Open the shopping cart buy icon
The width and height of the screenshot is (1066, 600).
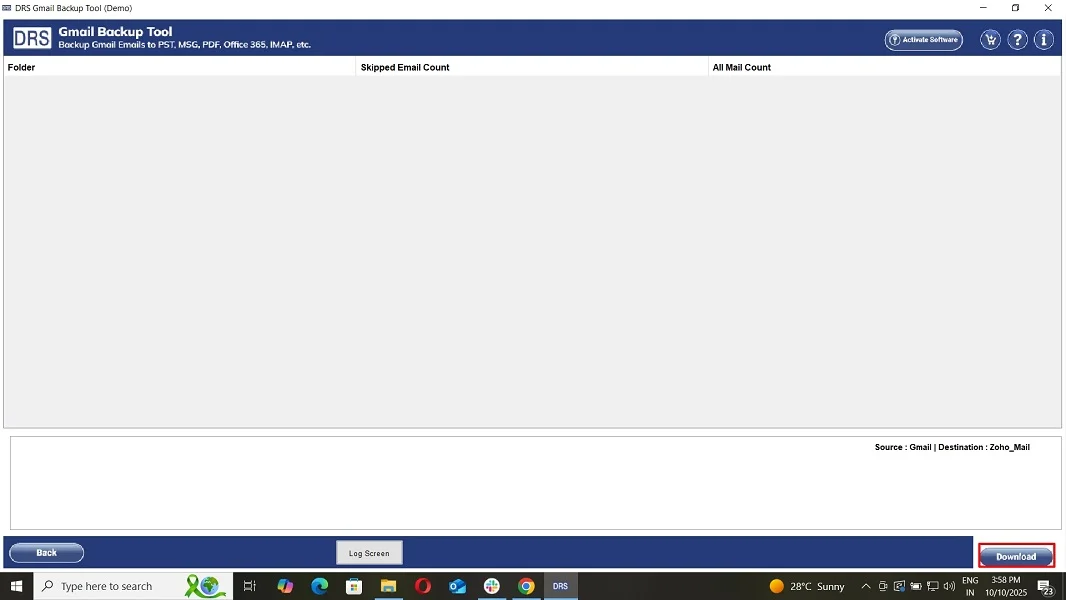coord(991,39)
